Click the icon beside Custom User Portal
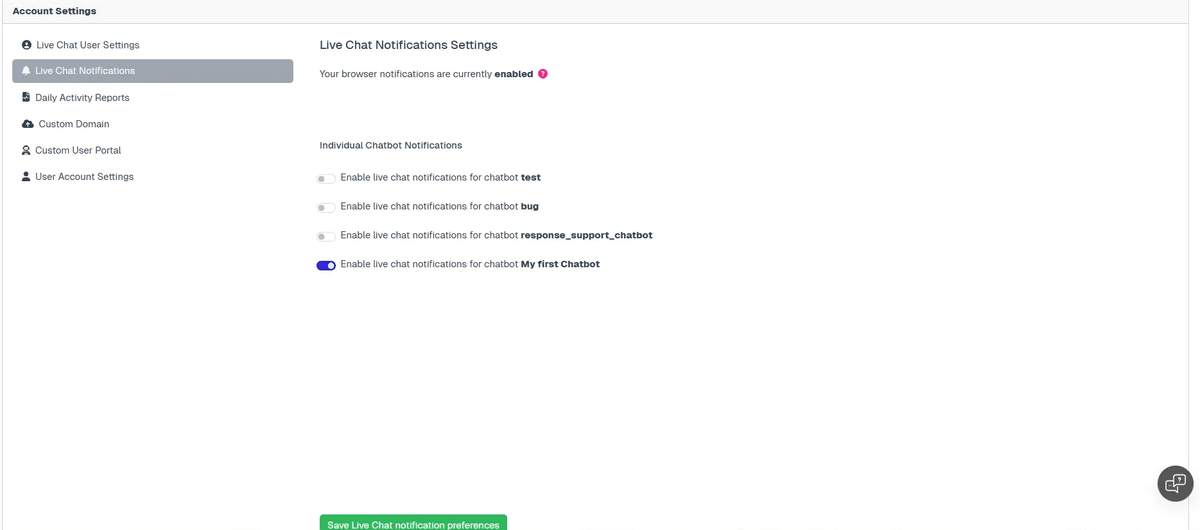This screenshot has width=1200, height=530. point(26,150)
